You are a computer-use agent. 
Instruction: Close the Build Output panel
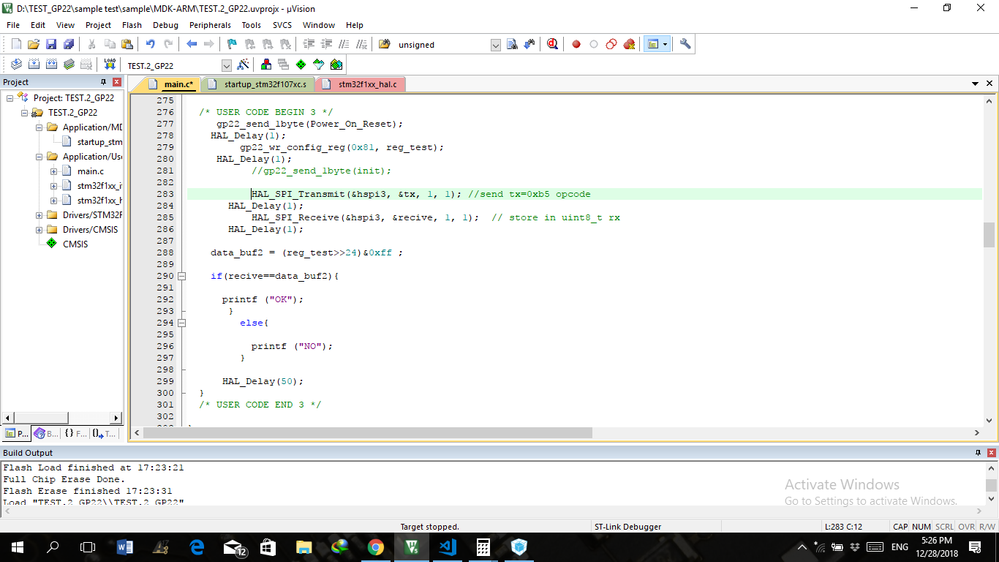point(991,452)
